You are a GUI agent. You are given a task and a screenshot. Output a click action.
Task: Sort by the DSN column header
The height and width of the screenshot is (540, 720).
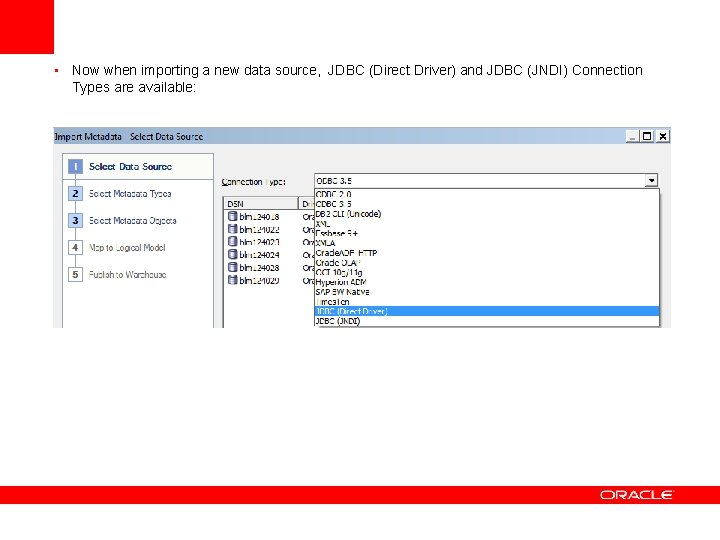coord(261,203)
